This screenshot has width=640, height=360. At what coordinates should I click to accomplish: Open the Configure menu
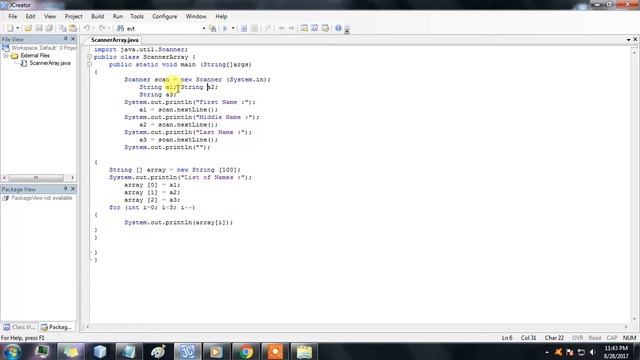(x=164, y=16)
